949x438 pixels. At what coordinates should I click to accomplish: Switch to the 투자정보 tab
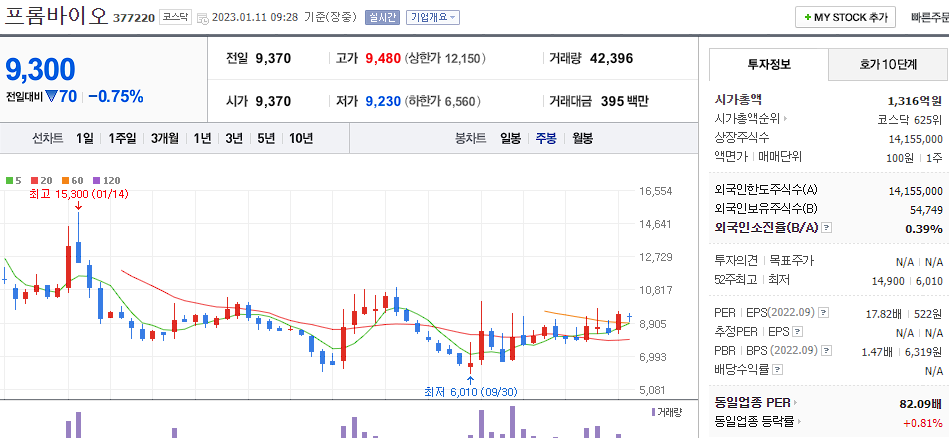[x=768, y=64]
